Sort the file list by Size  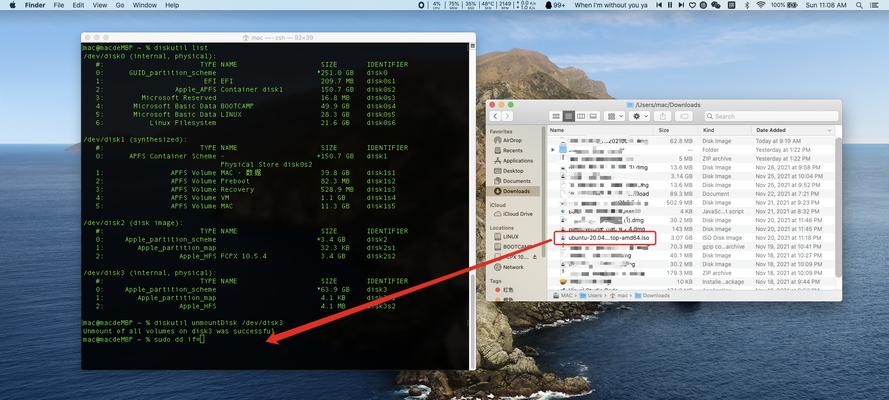675,130
